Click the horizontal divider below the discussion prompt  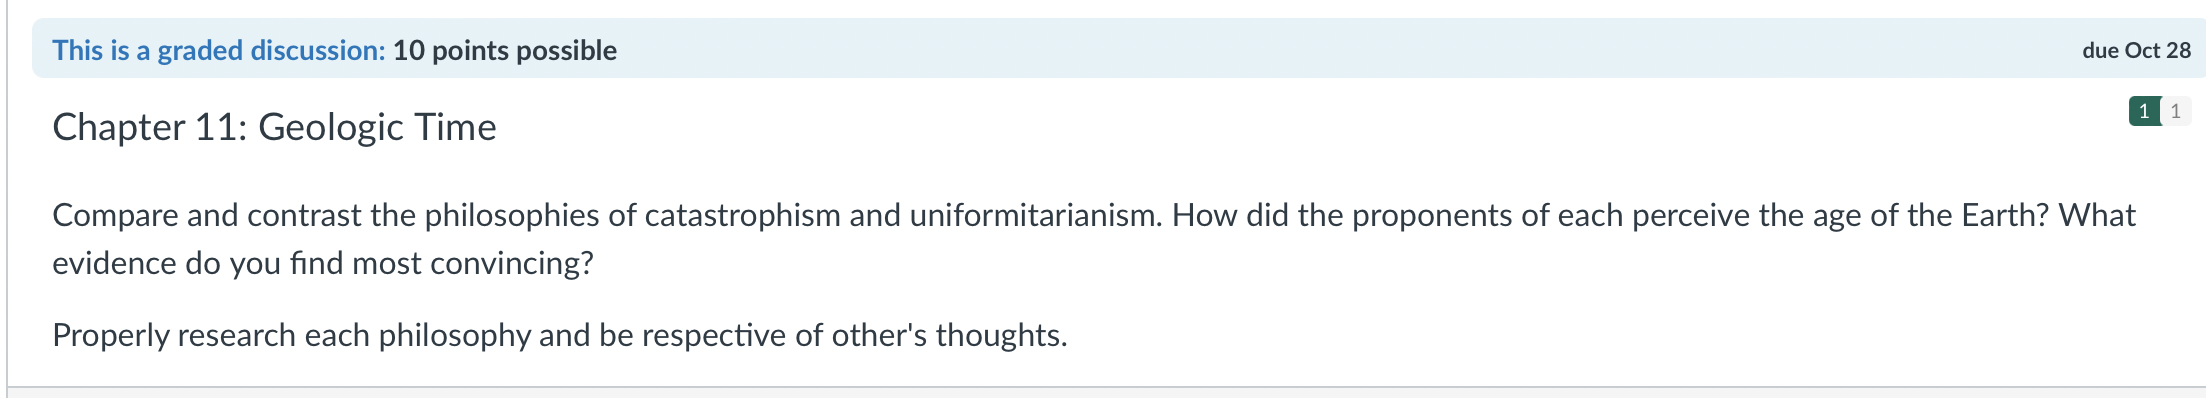coord(1106,387)
